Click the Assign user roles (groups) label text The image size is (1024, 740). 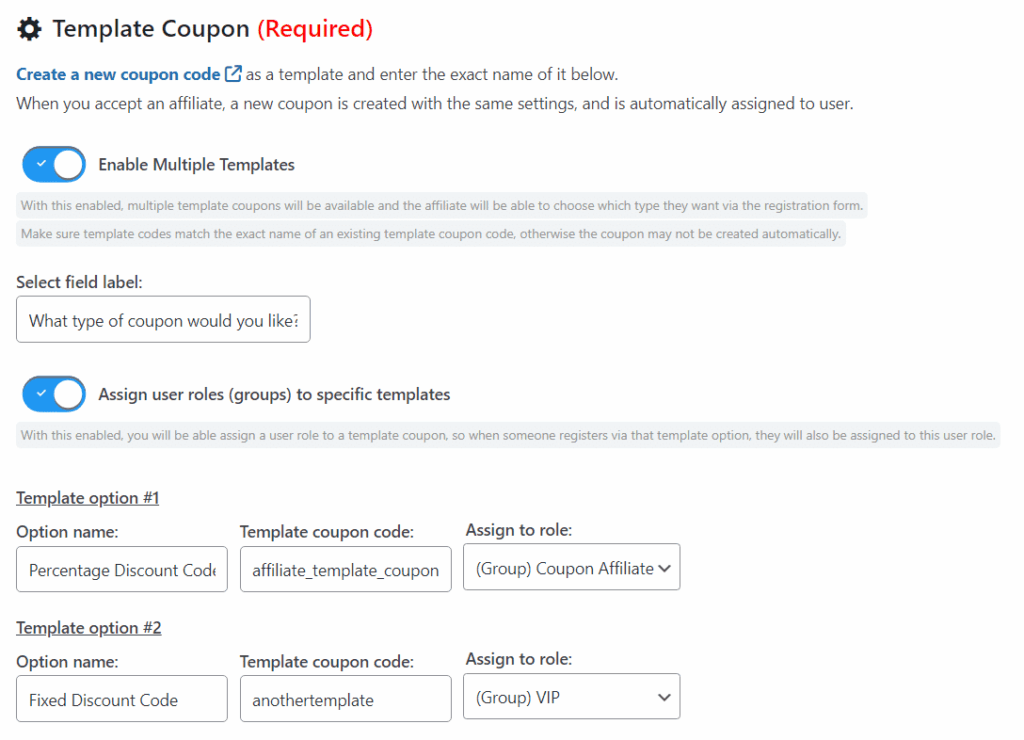[x=274, y=394]
